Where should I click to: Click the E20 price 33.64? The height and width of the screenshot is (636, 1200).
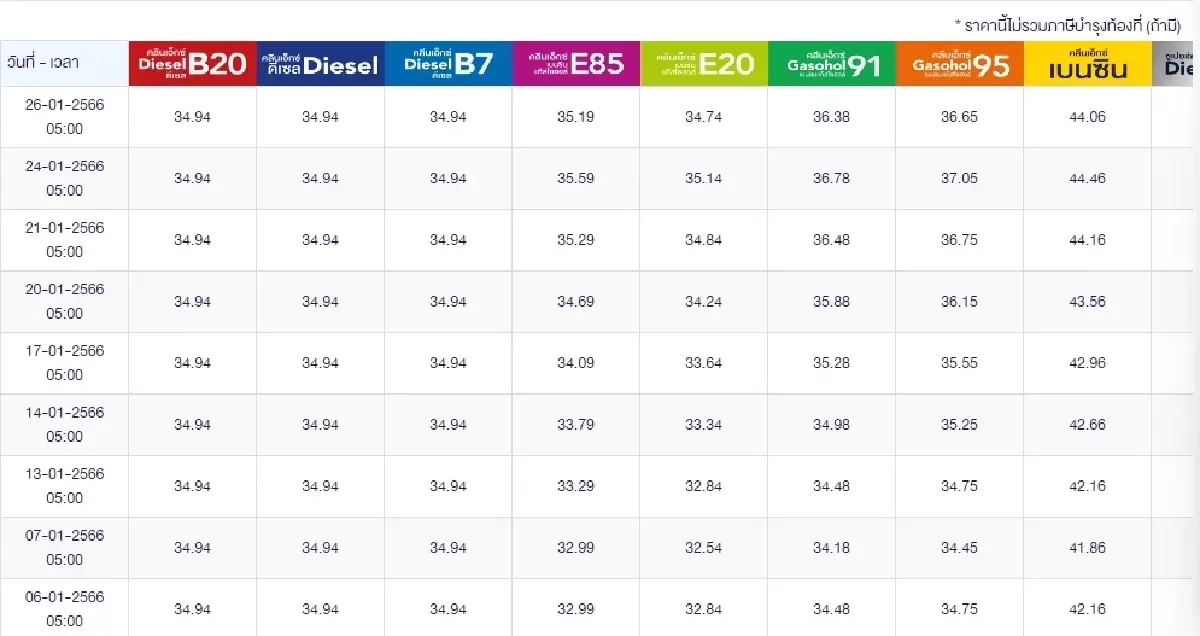point(703,363)
